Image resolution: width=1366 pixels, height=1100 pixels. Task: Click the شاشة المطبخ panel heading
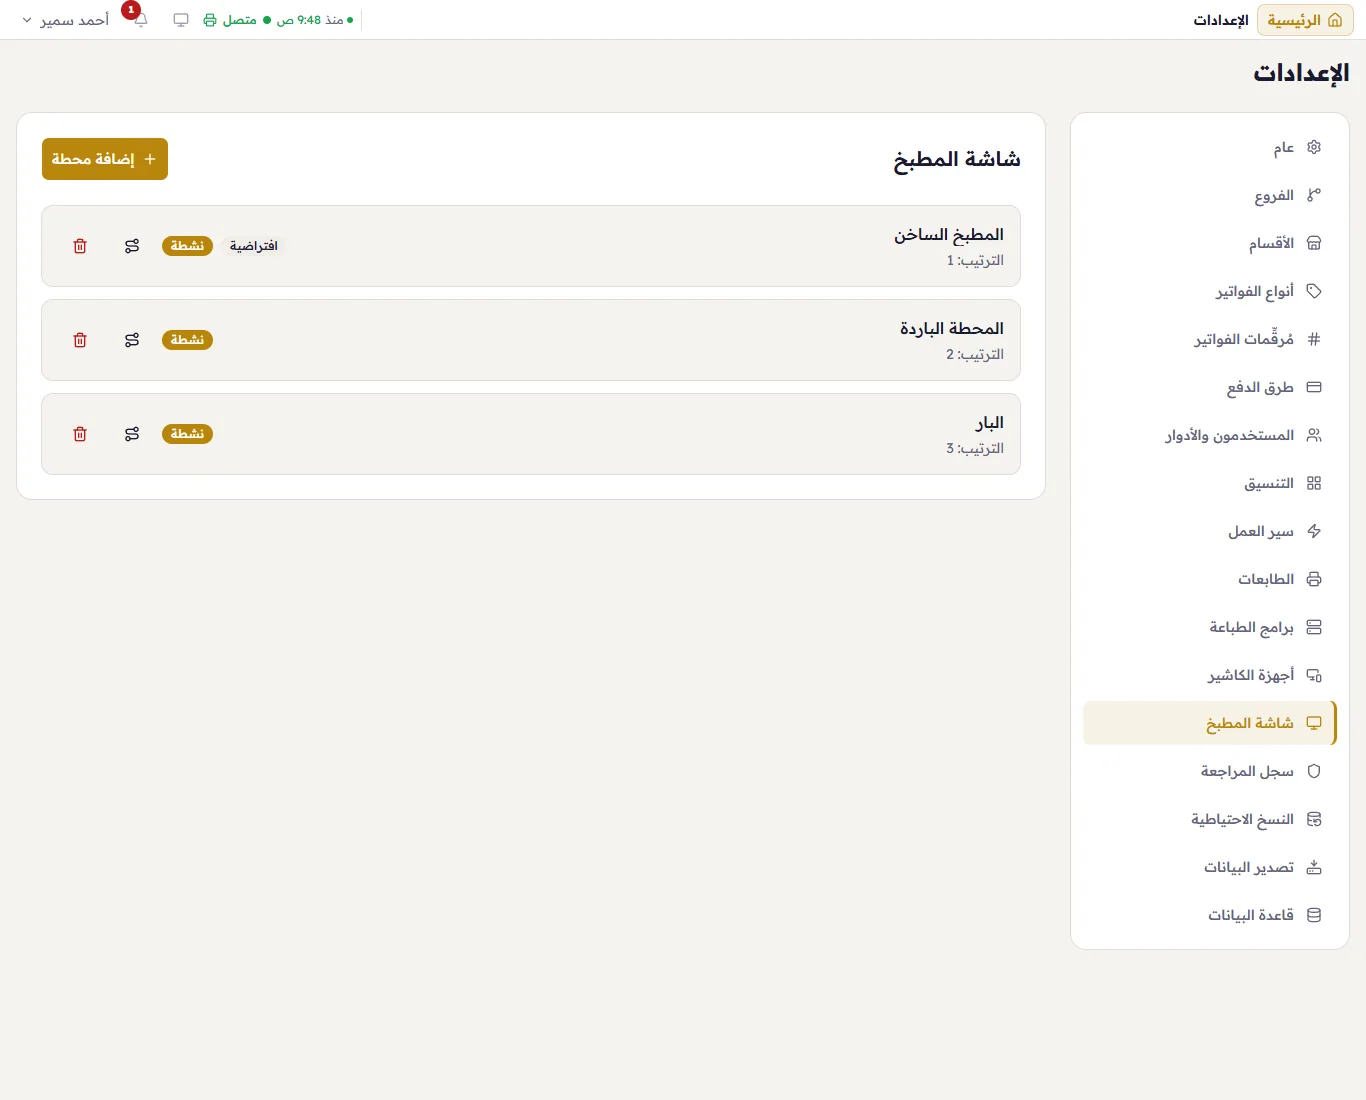[x=957, y=159]
